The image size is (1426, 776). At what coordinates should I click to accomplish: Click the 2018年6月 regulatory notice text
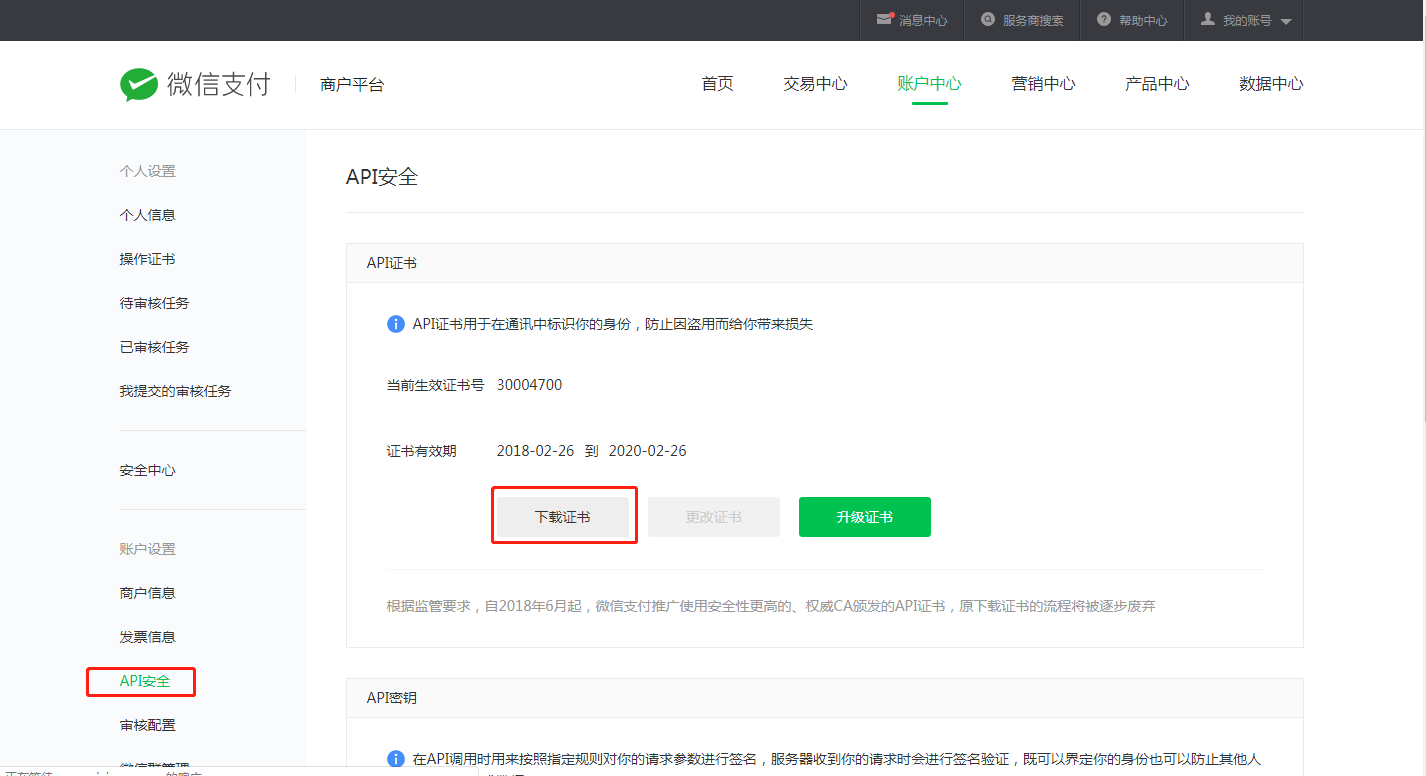pyautogui.click(x=771, y=606)
